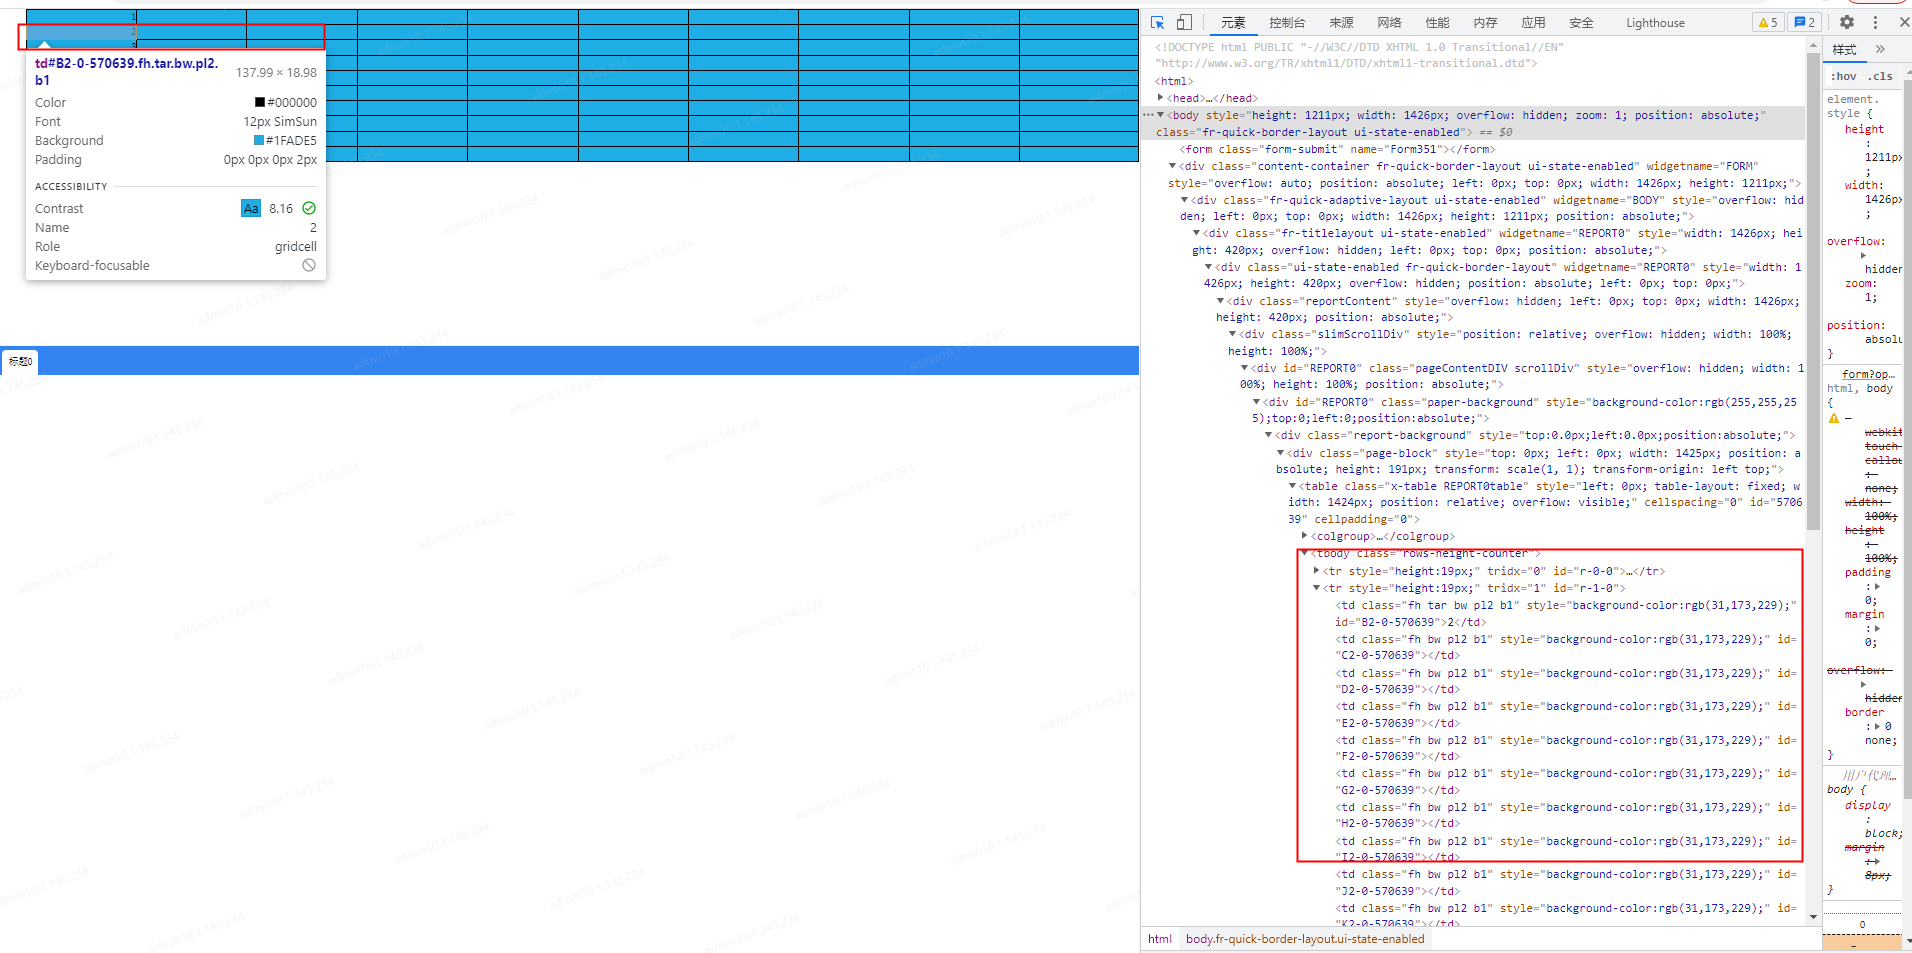
Task: Switch to the 控制台 tab
Action: (1287, 23)
